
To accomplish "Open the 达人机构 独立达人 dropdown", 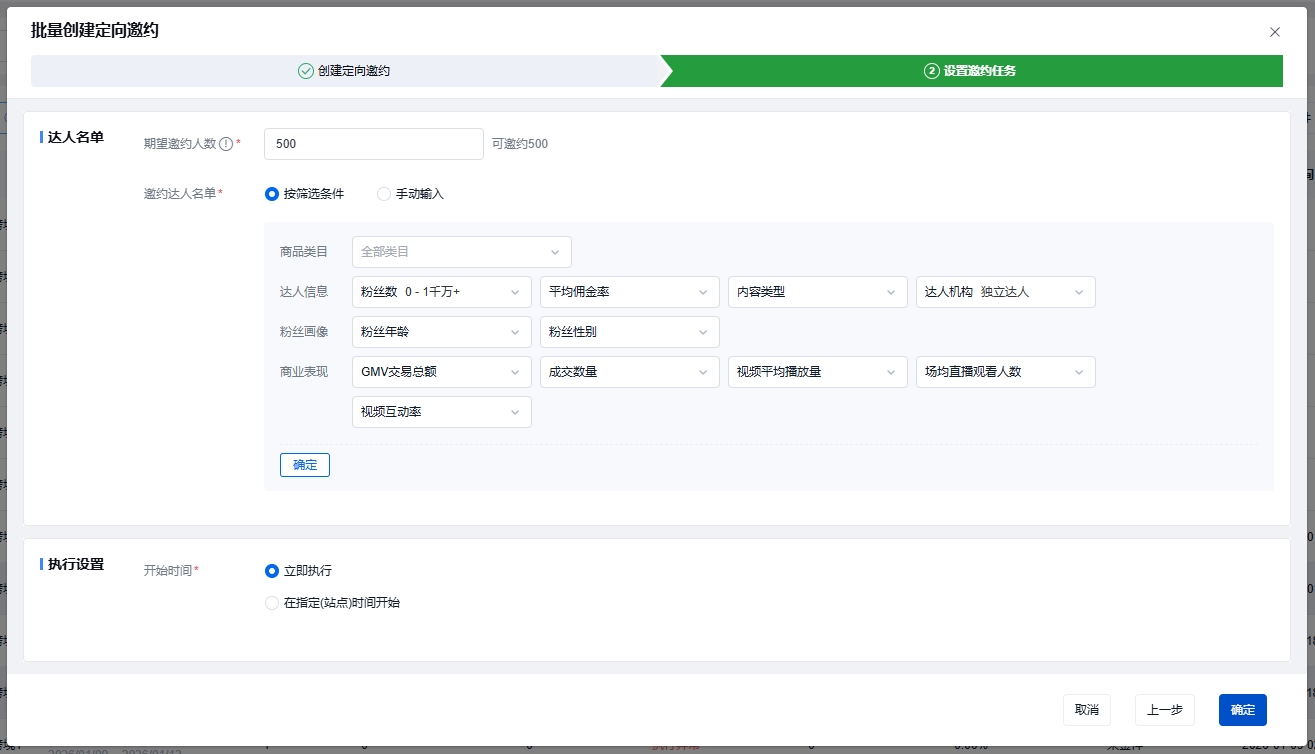I will tap(1005, 292).
